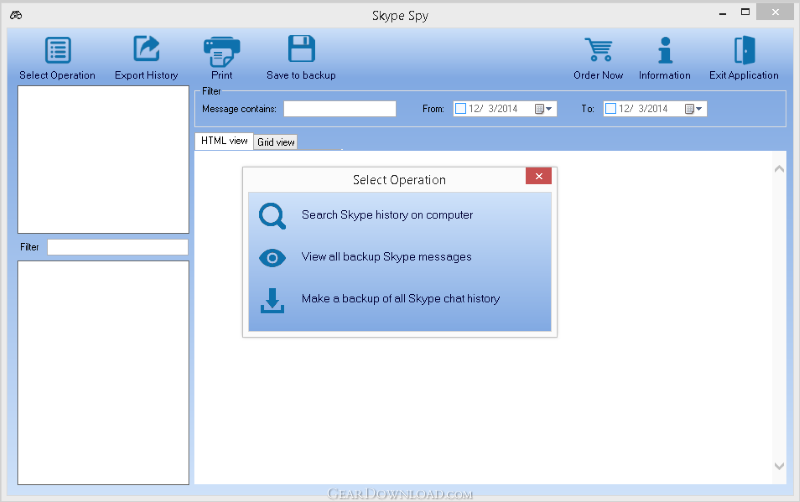
Task: Click the From date value 12/ 3/2014
Action: pyautogui.click(x=493, y=109)
